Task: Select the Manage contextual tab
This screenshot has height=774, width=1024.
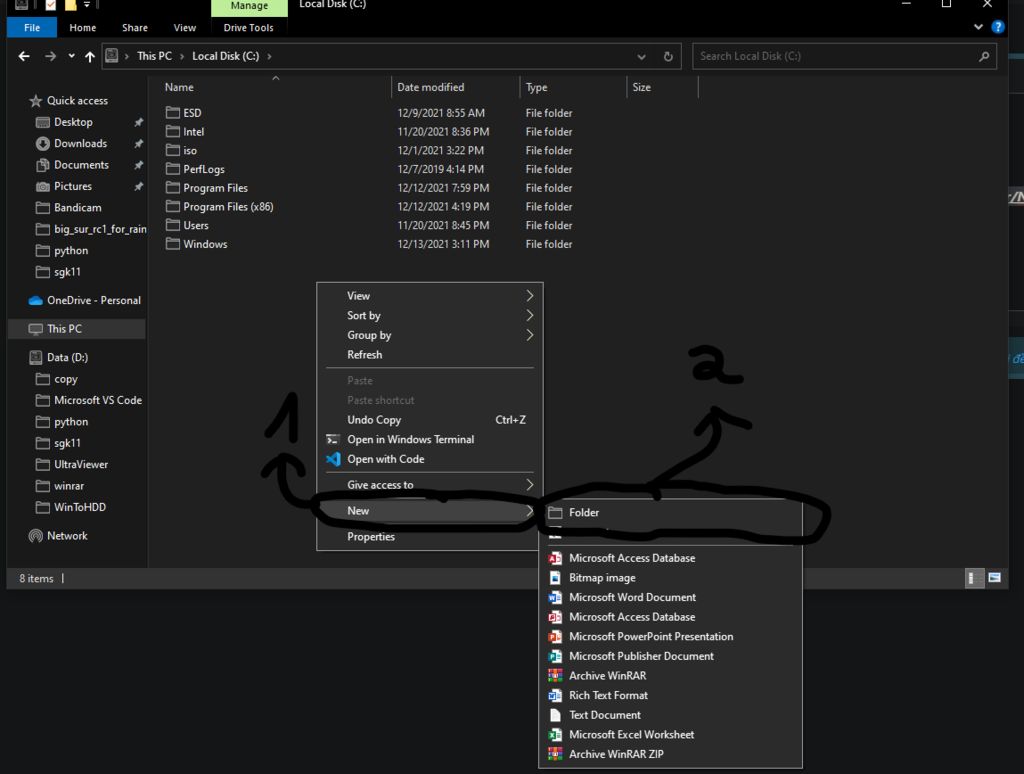Action: [249, 7]
